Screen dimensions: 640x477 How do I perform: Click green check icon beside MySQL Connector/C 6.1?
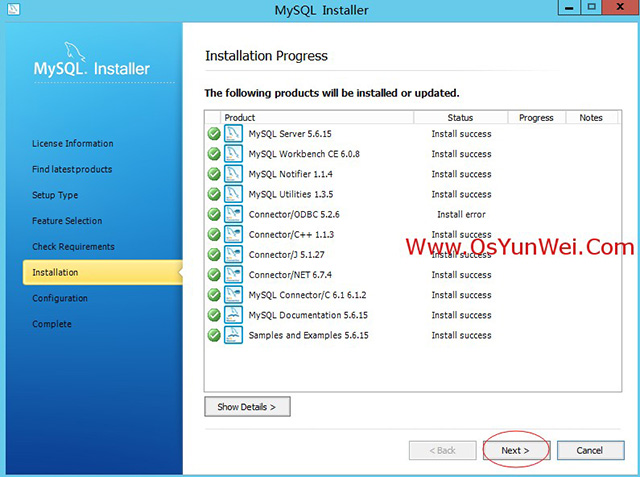[x=214, y=295]
